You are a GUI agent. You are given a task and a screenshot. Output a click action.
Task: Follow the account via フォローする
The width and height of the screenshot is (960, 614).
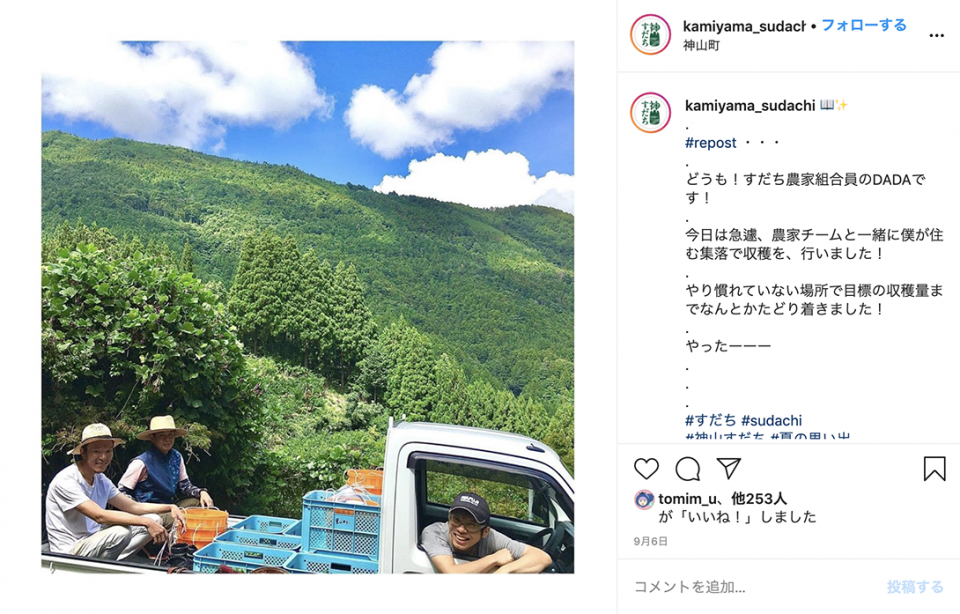[x=863, y=26]
